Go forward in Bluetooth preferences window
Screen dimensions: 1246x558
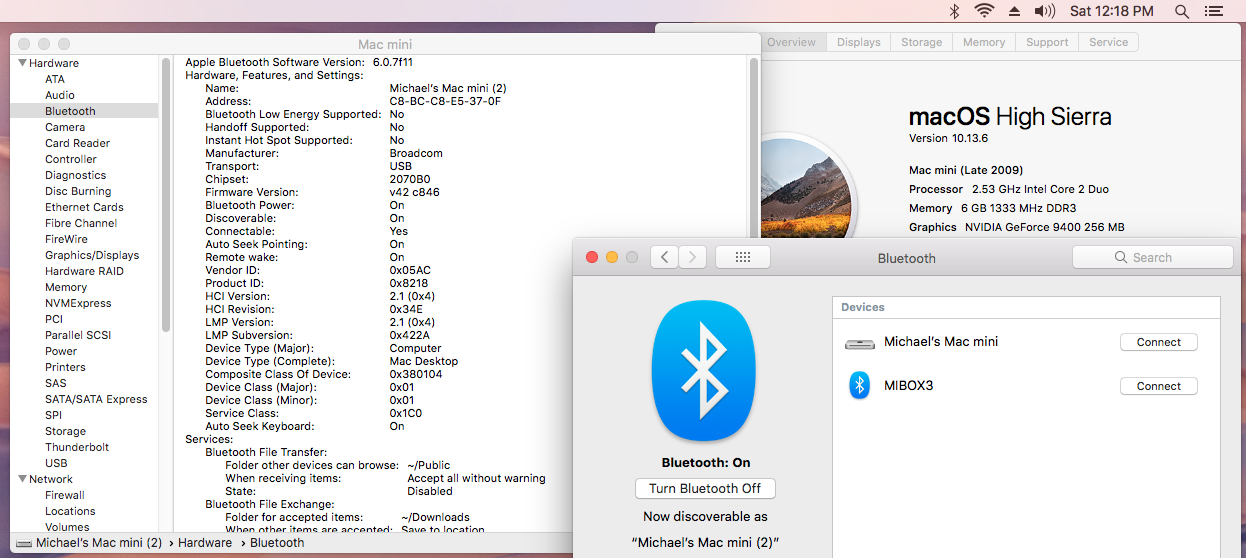[x=693, y=257]
